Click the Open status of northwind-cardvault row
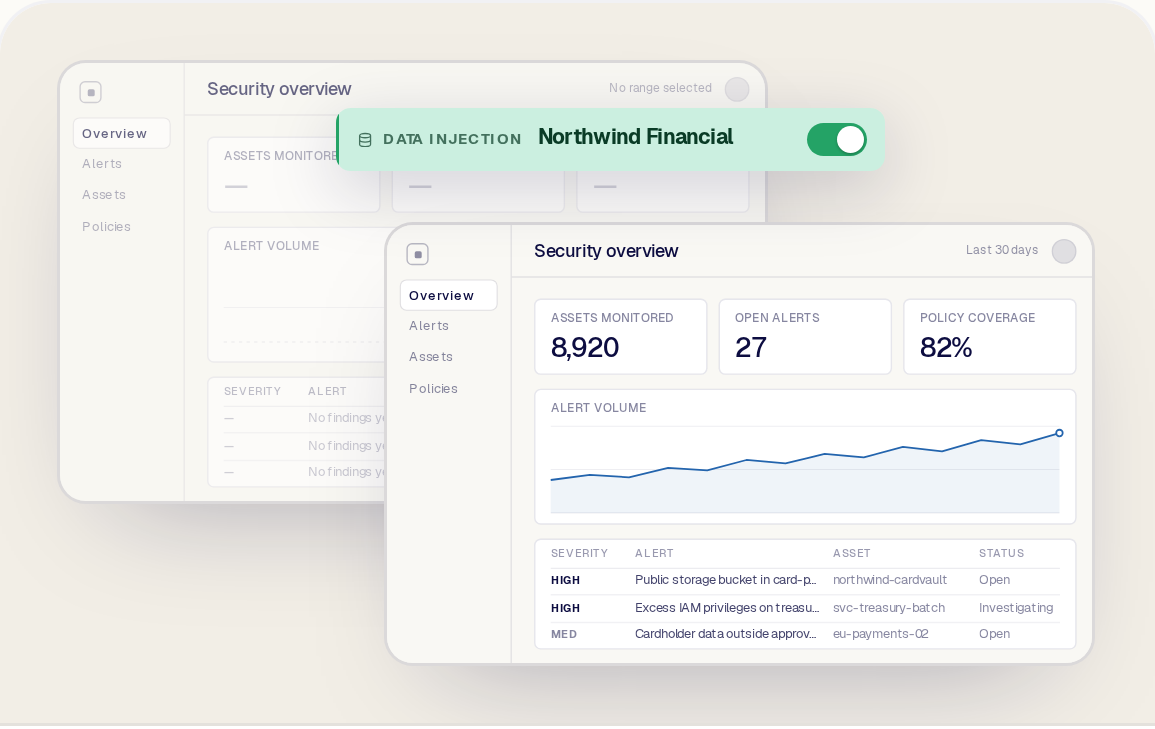Screen dimensions: 1155x729 point(994,580)
